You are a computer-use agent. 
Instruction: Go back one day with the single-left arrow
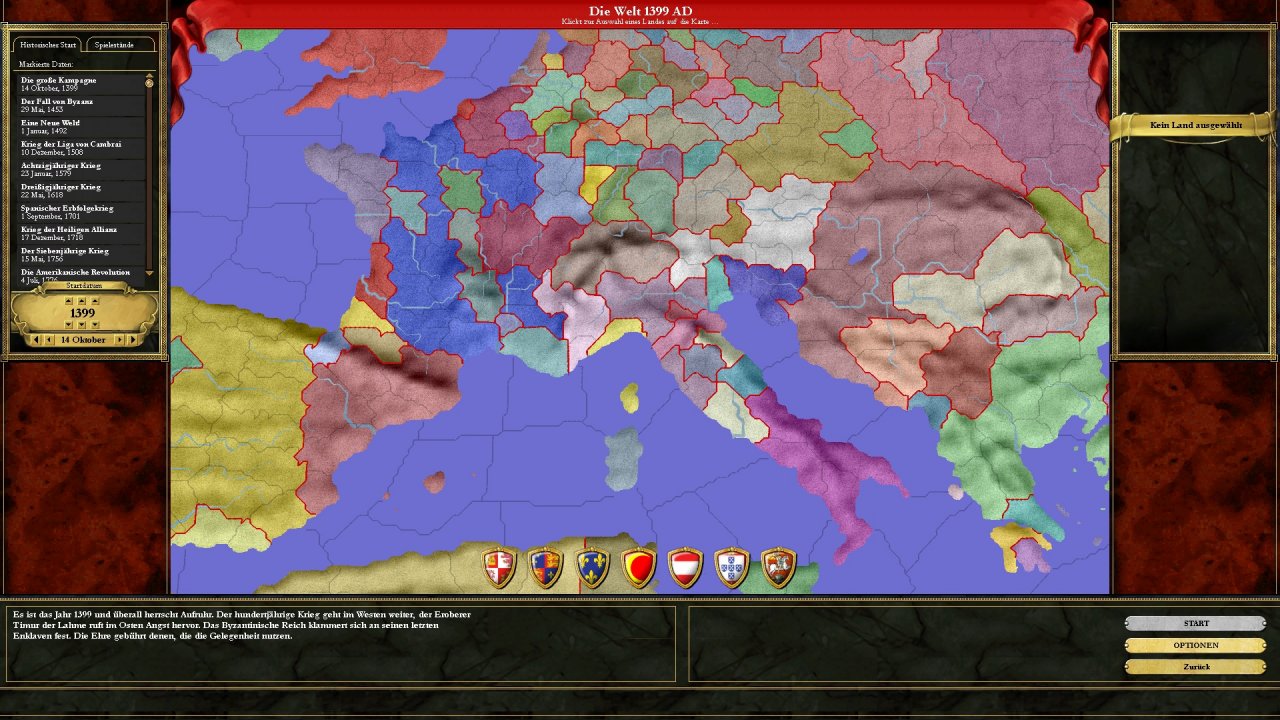[x=49, y=340]
